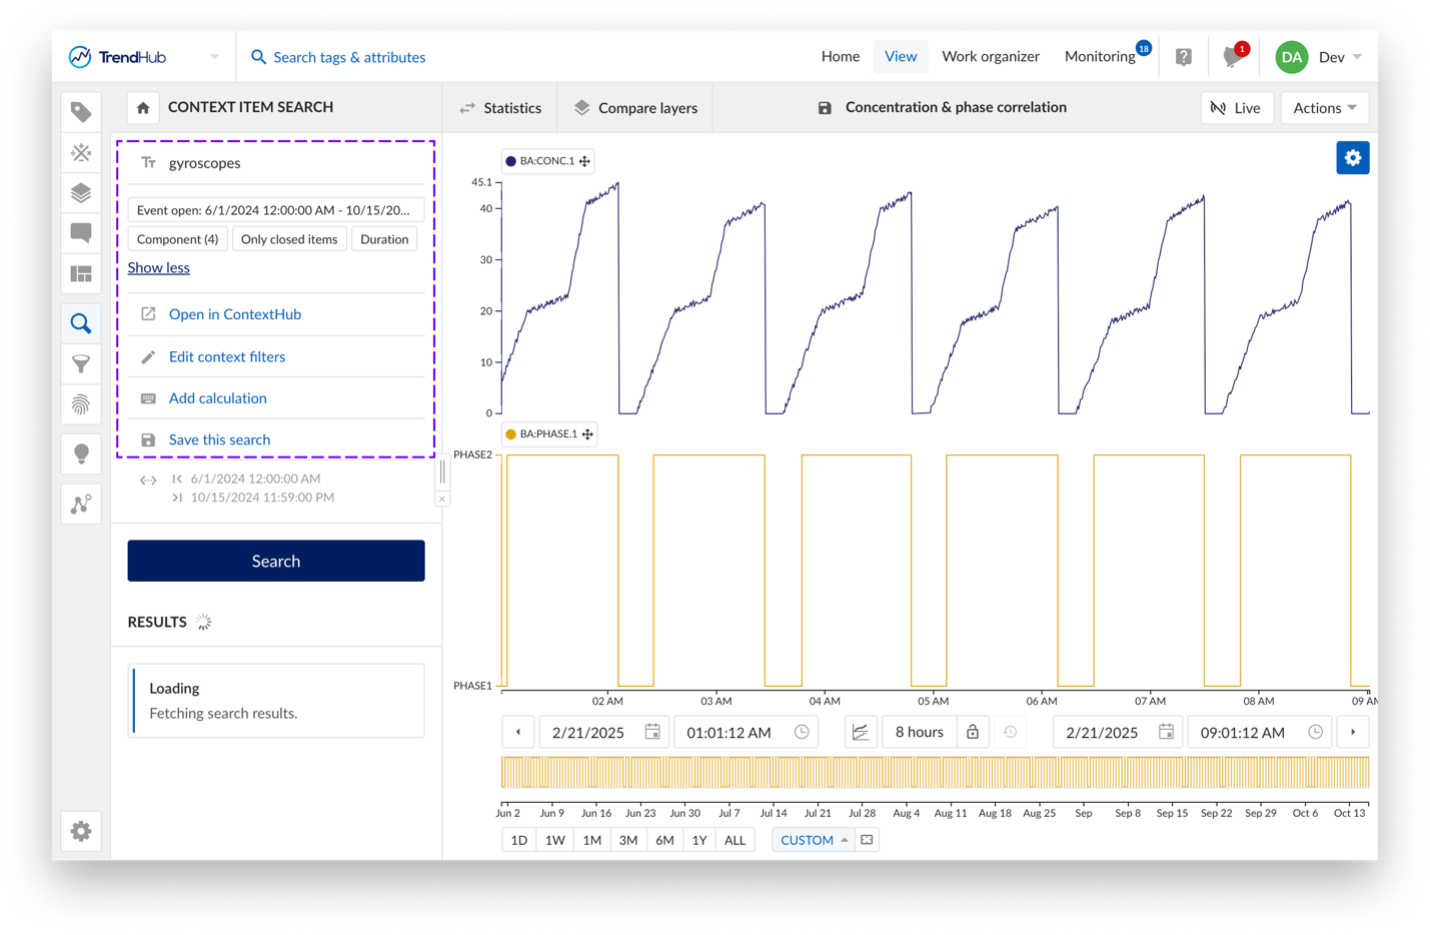This screenshot has height=935, width=1430.
Task: Click the home icon in search panel
Action: point(143,108)
